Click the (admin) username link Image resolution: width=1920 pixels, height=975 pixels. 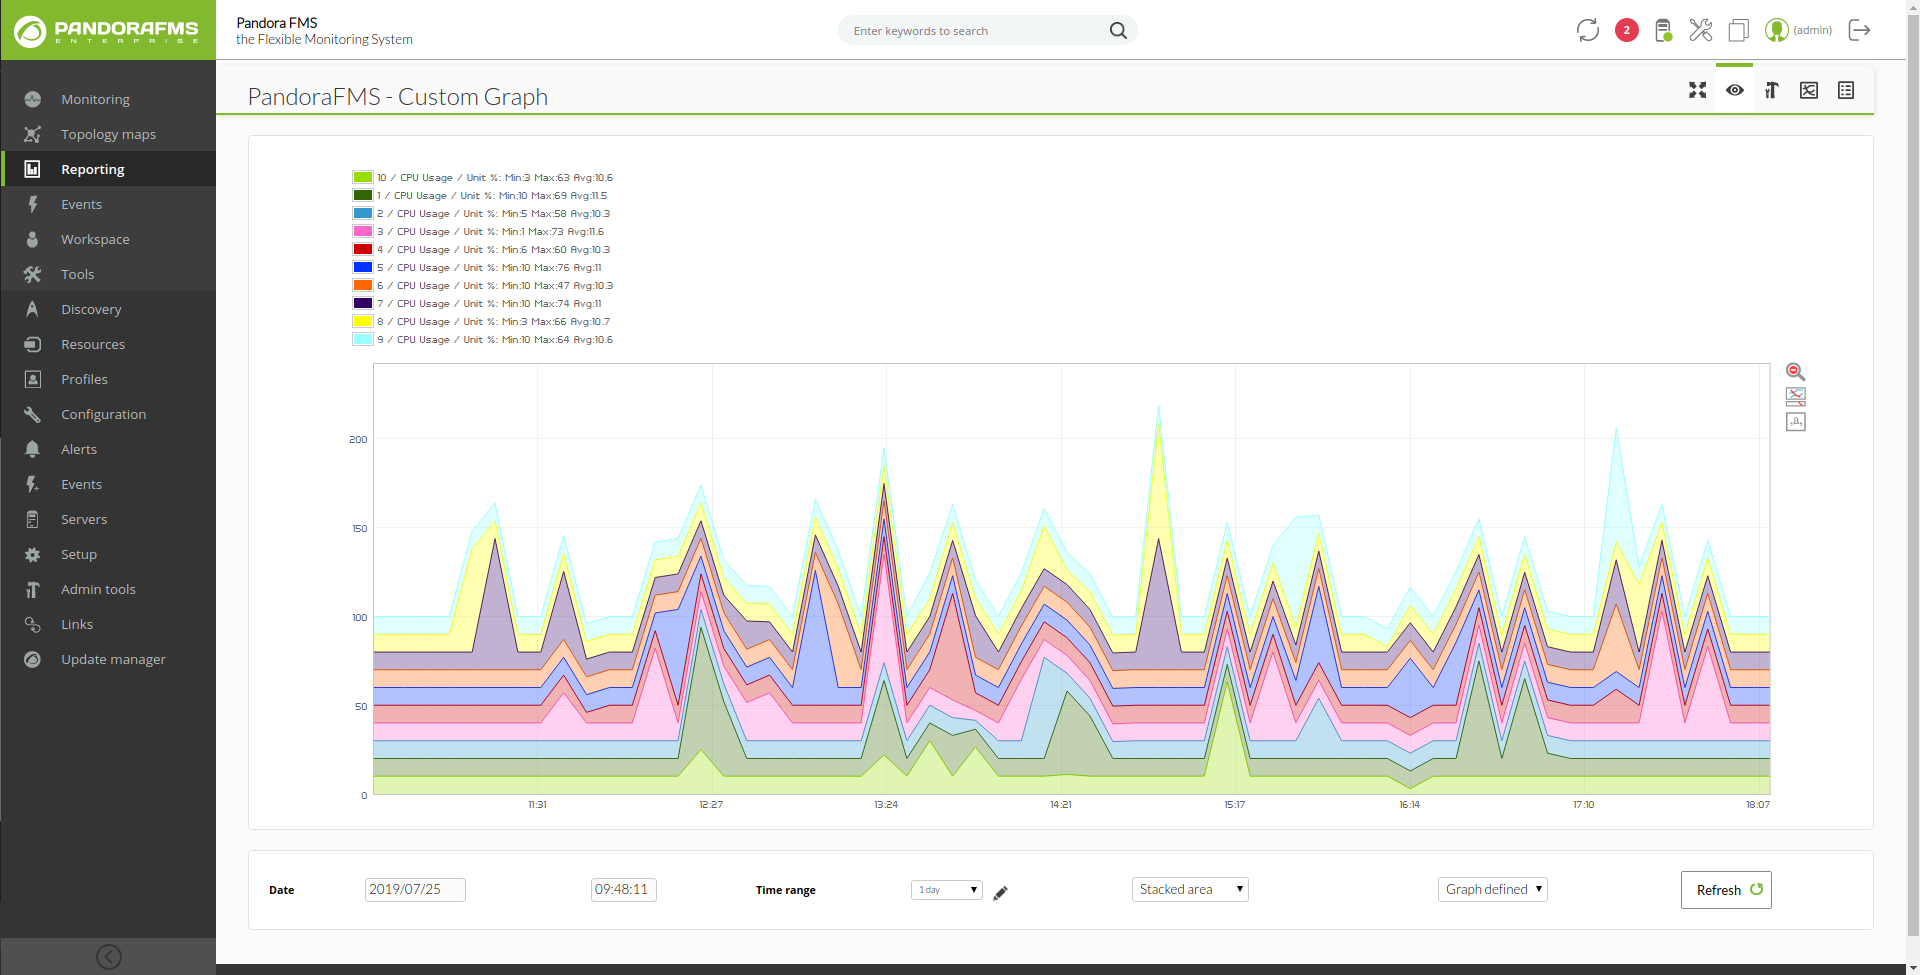1812,30
